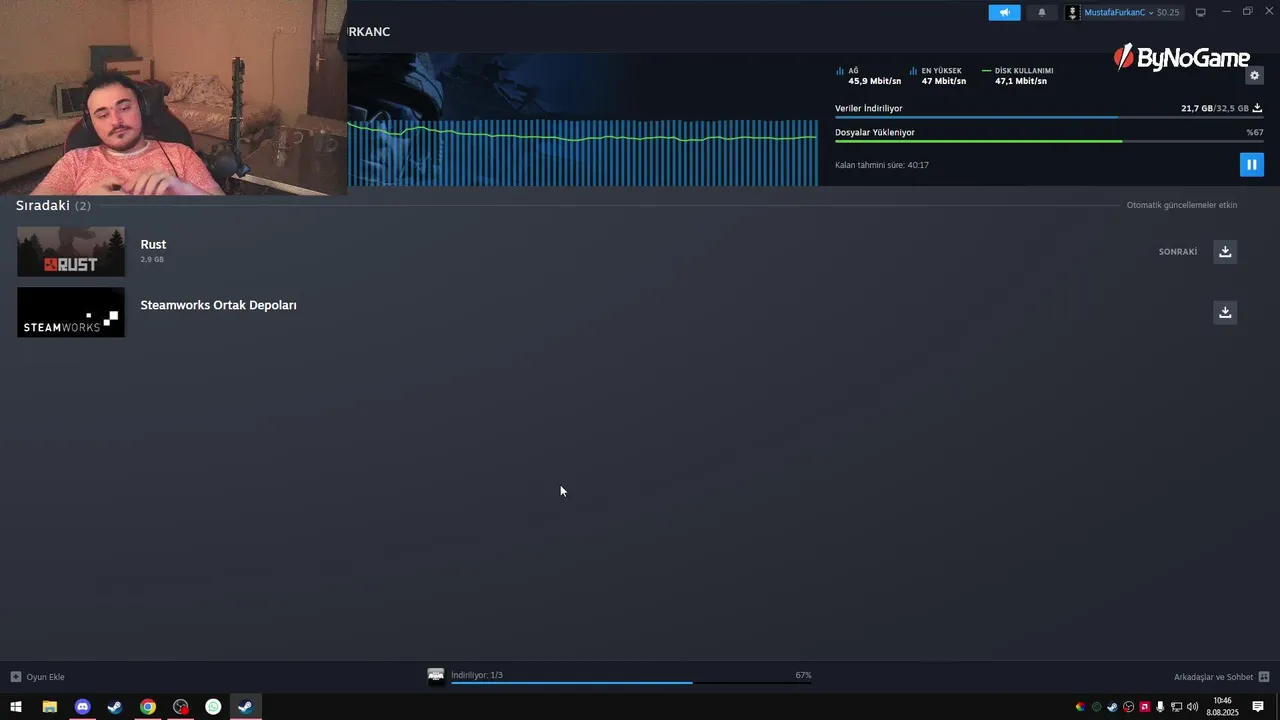
Task: Open File Explorer from the taskbar
Action: [x=49, y=707]
